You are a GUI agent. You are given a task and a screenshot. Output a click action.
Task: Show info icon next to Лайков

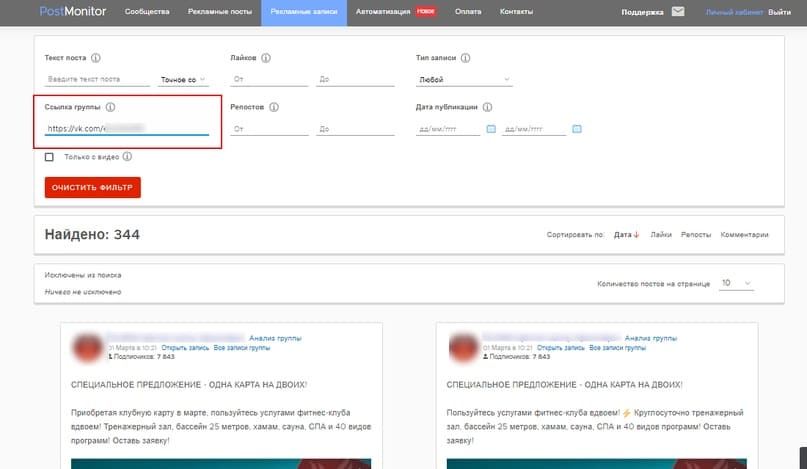click(266, 58)
